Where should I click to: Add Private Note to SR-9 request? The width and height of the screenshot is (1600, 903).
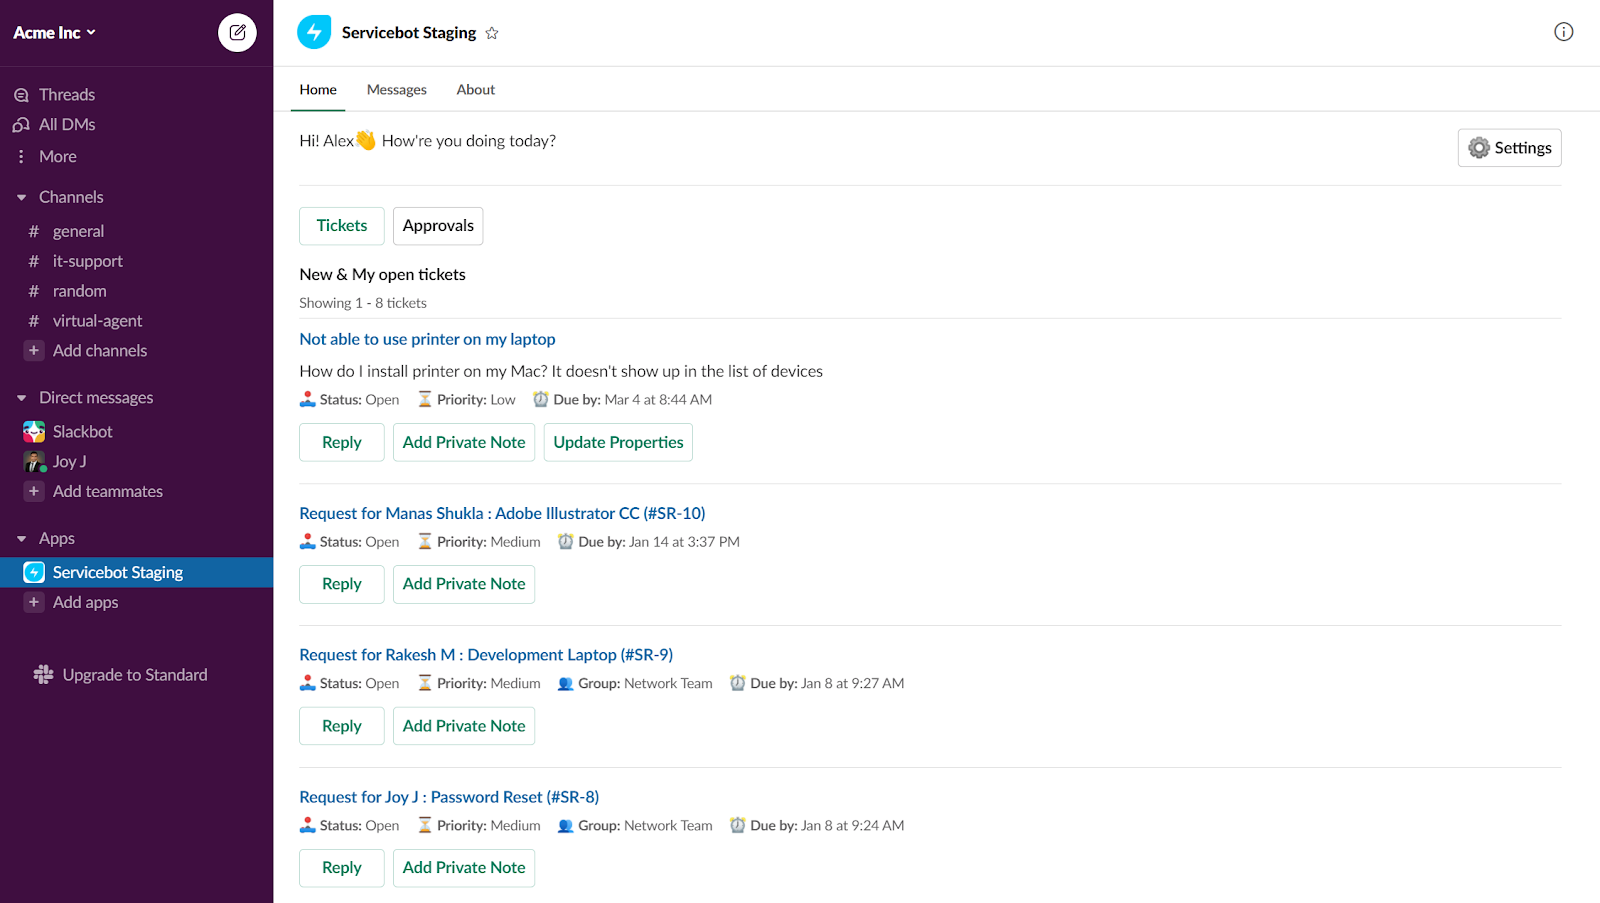[464, 727]
